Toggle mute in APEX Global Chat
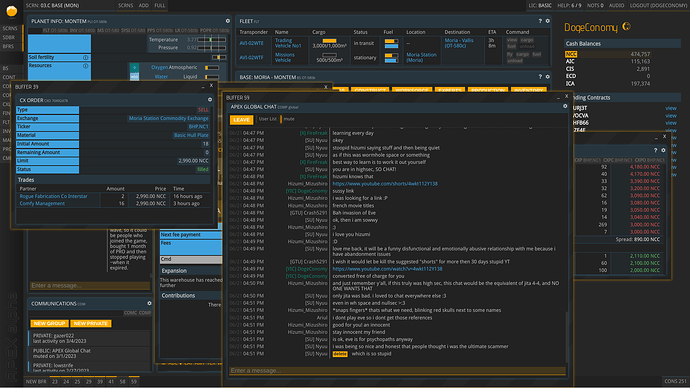 tap(289, 119)
